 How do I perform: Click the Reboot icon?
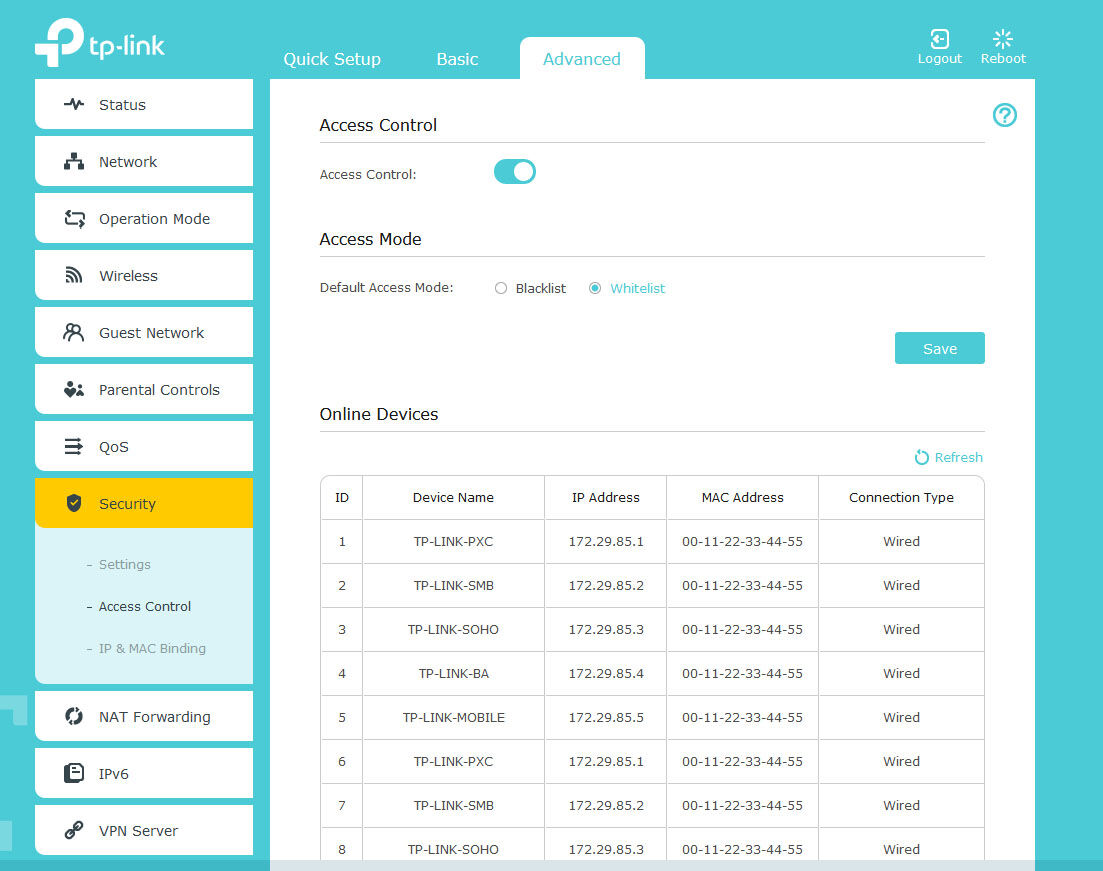tap(1002, 38)
